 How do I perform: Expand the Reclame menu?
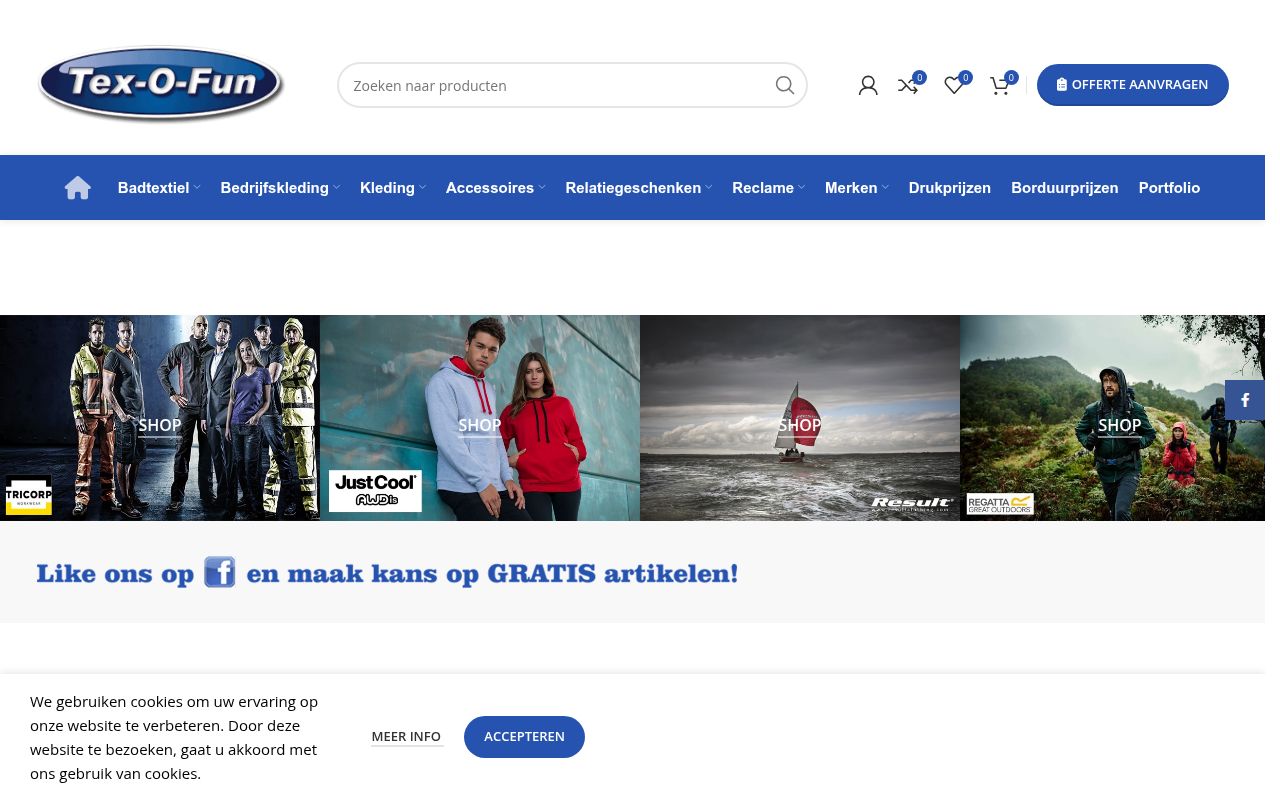click(x=768, y=188)
